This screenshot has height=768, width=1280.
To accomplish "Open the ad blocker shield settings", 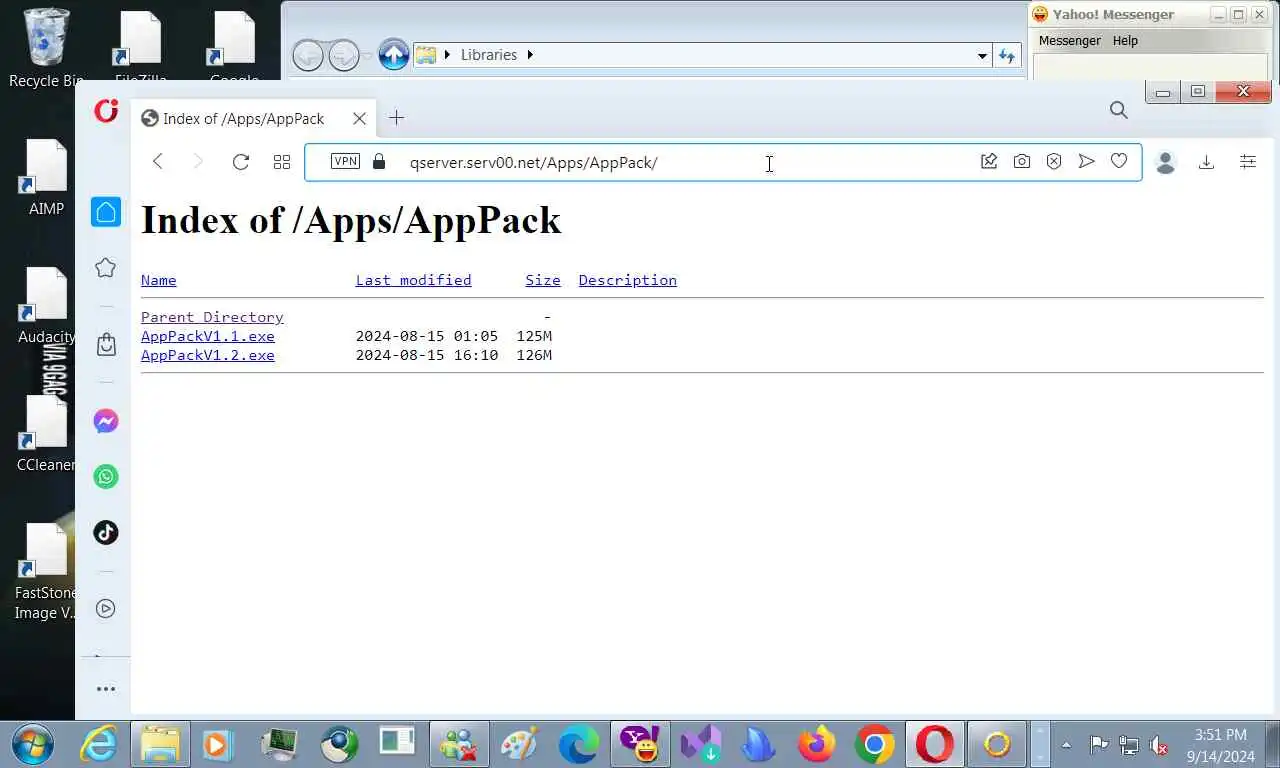I will coord(1054,161).
